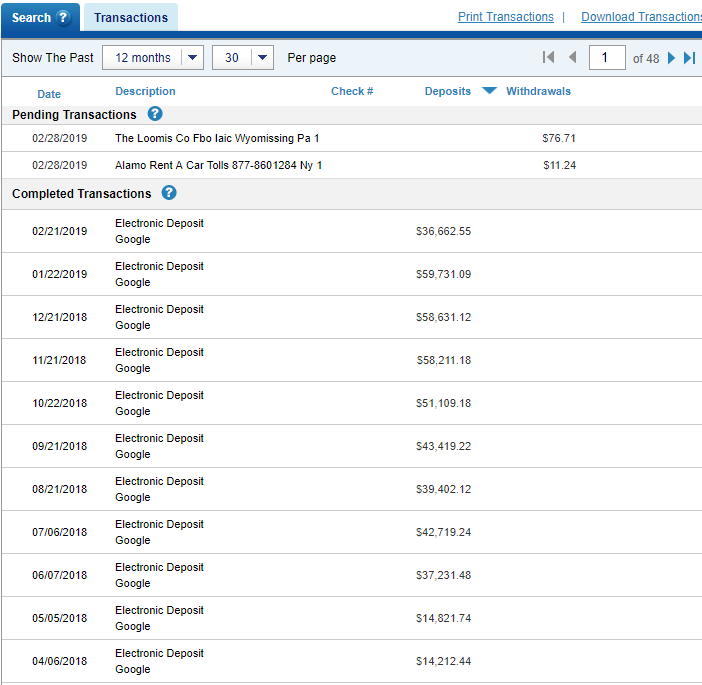Click the 11/21/2018 transaction date
This screenshot has height=685, width=702.
[x=59, y=360]
